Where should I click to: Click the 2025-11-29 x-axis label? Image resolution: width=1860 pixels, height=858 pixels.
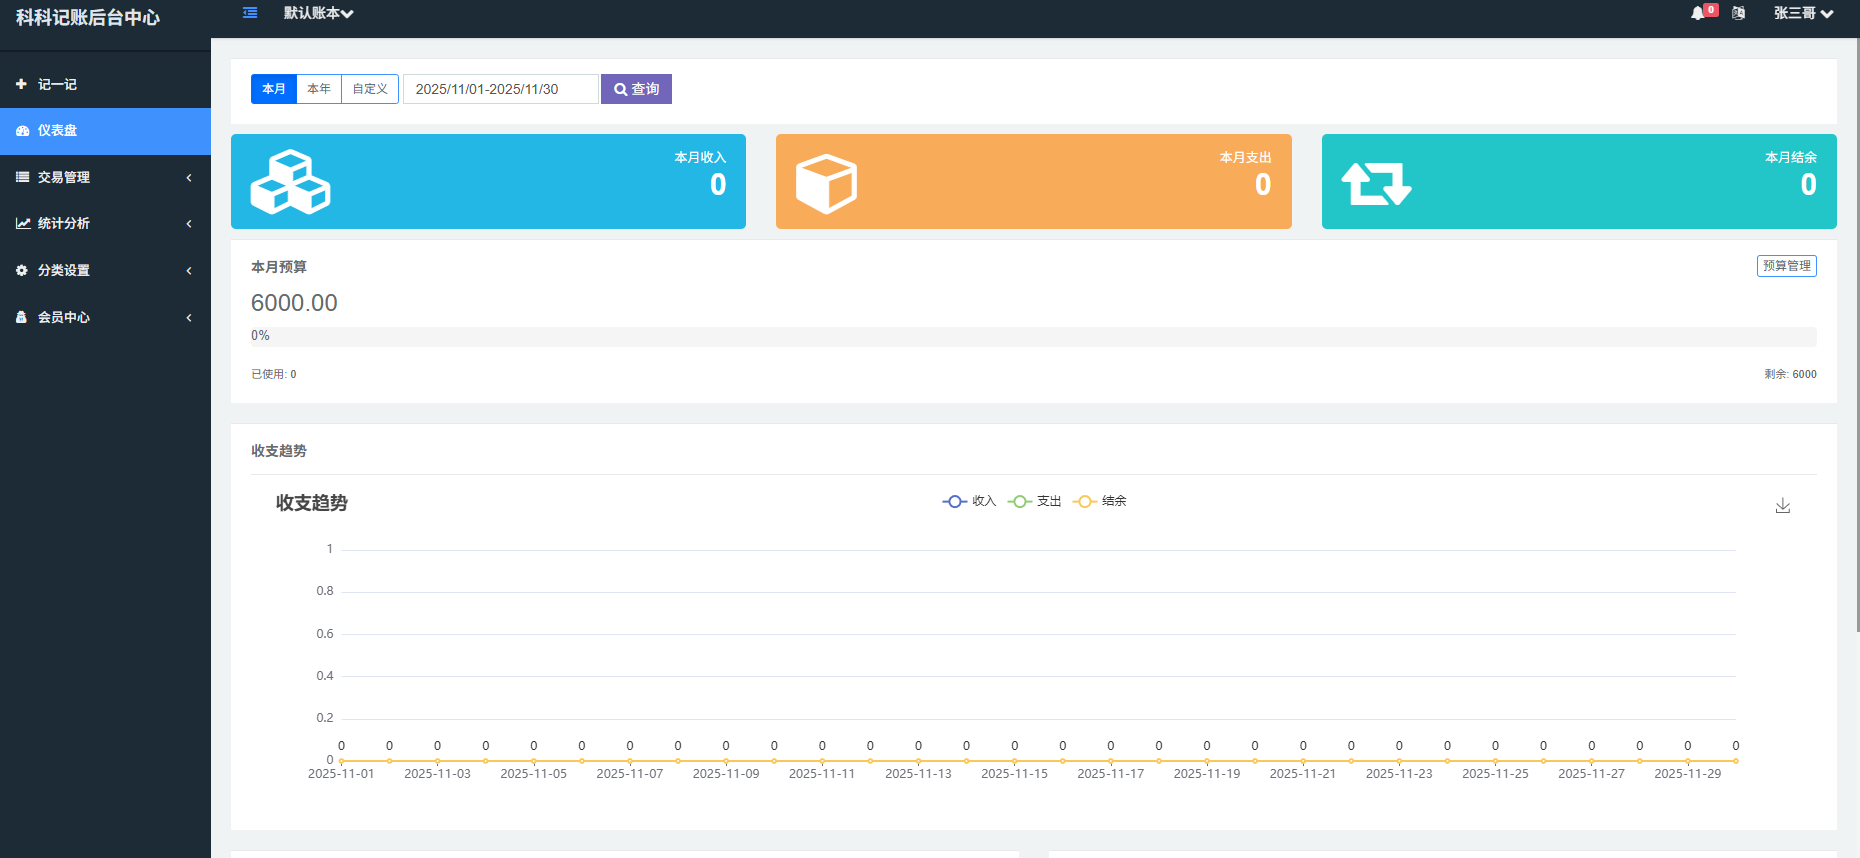point(1688,774)
